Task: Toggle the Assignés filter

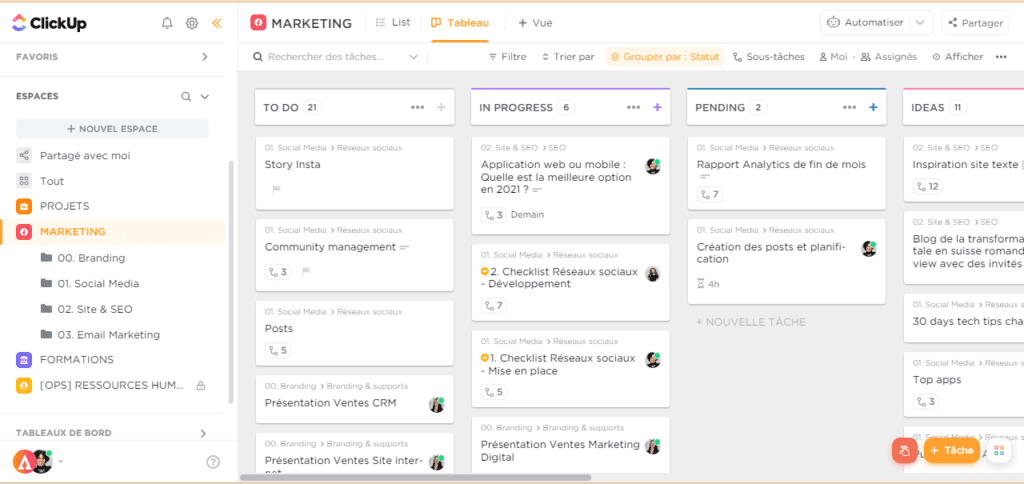Action: coord(889,57)
